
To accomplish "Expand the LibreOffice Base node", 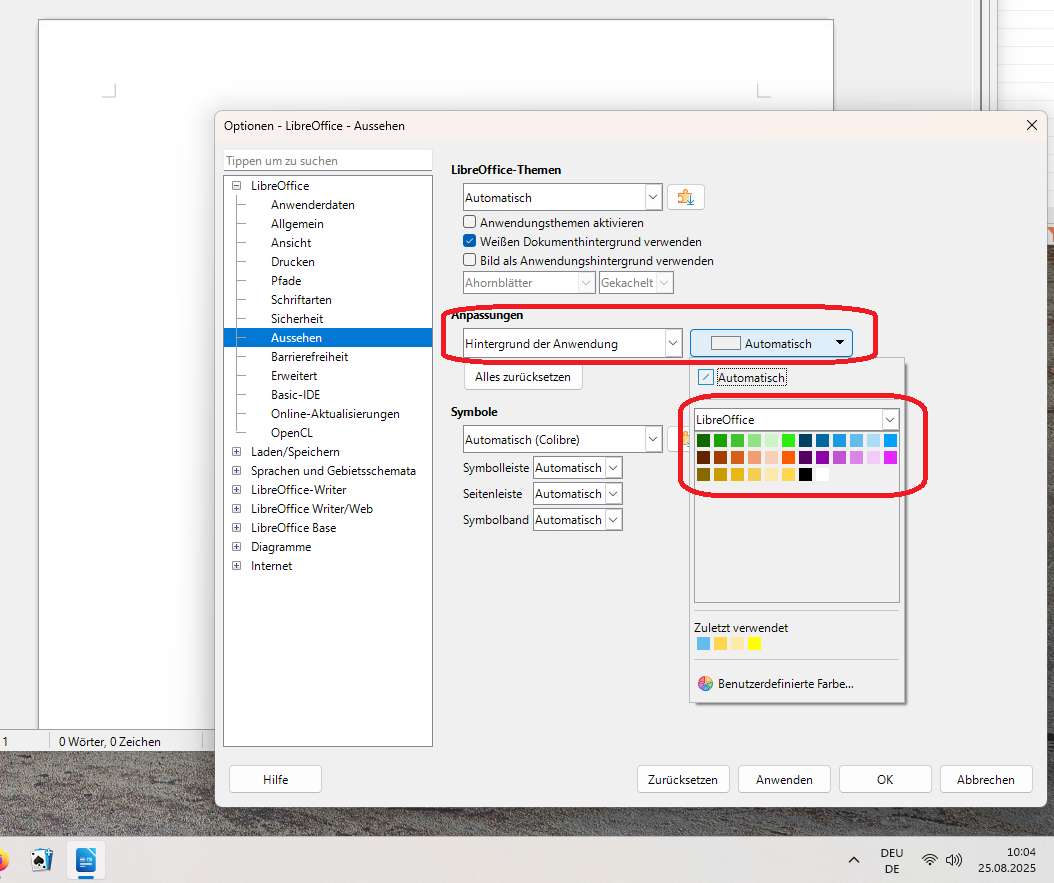I will click(237, 528).
